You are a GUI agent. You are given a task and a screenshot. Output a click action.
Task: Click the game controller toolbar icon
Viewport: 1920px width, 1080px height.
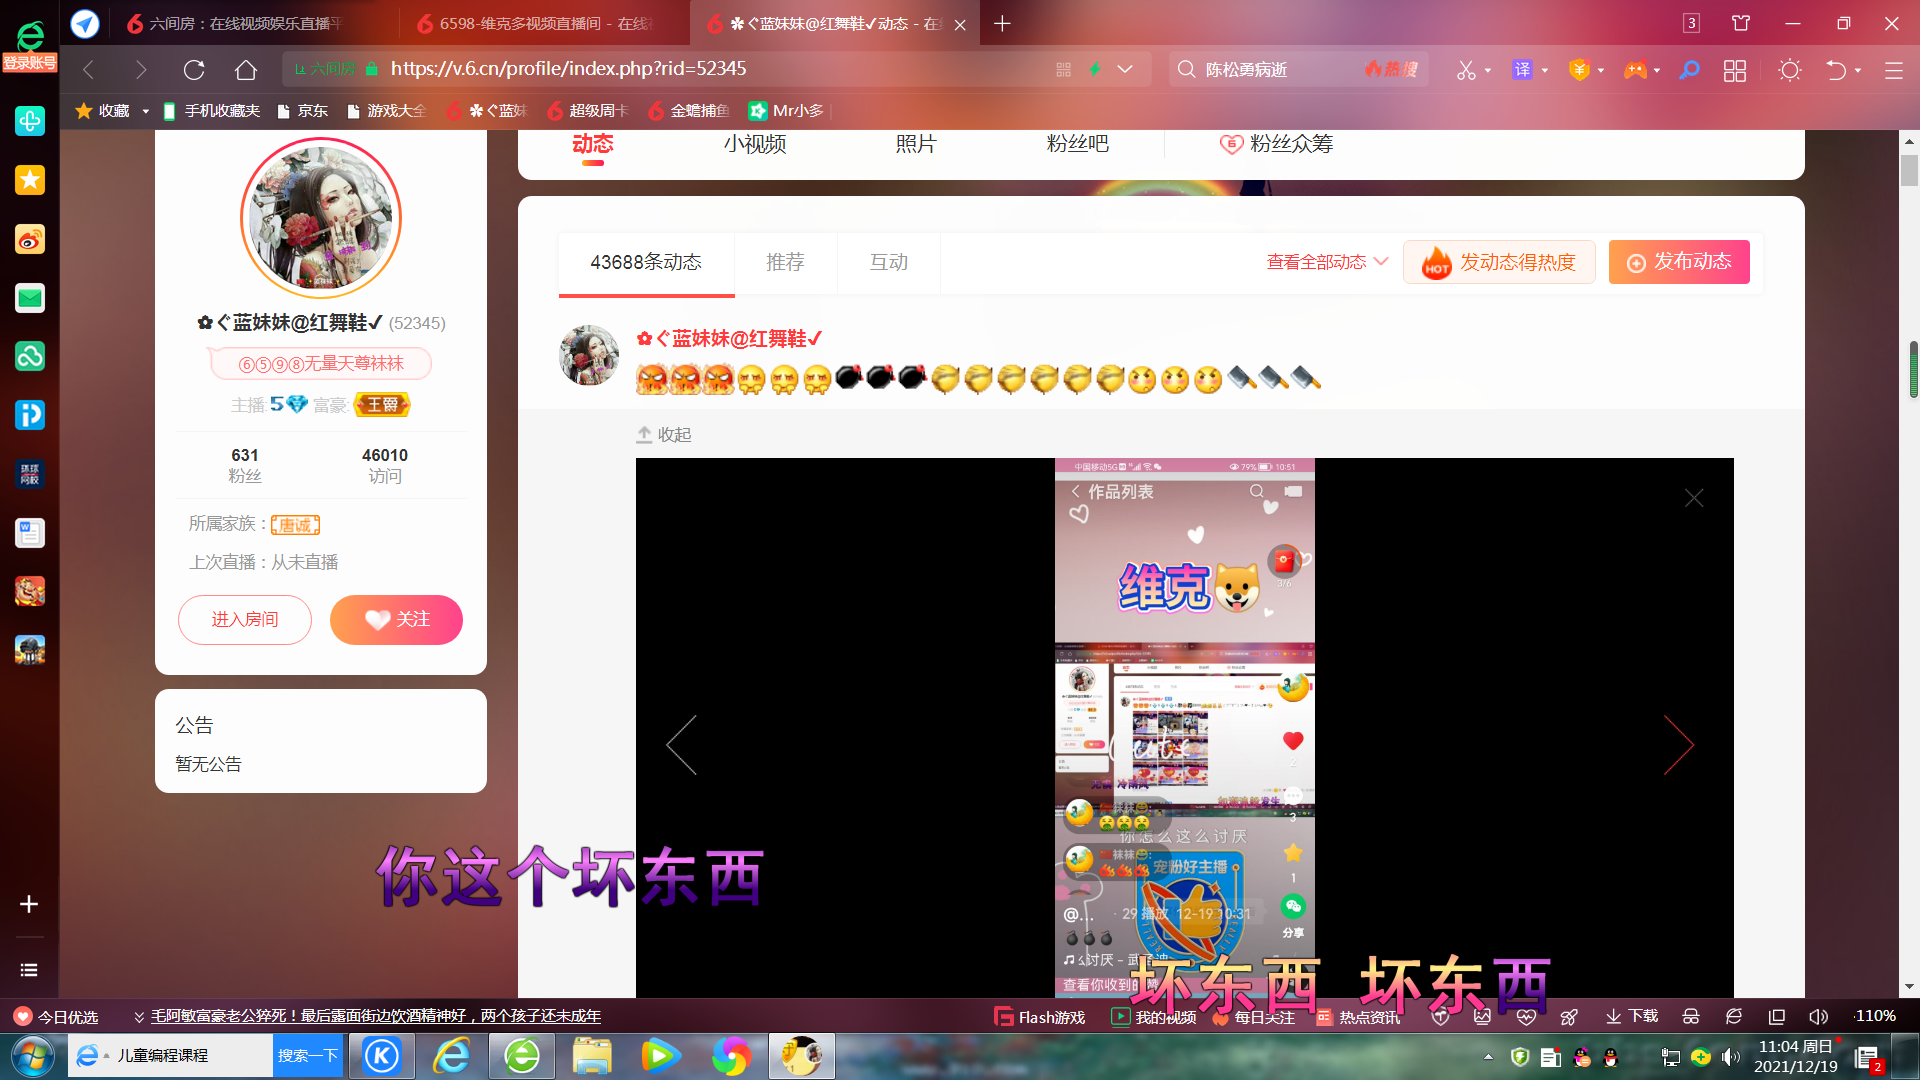pos(1635,70)
